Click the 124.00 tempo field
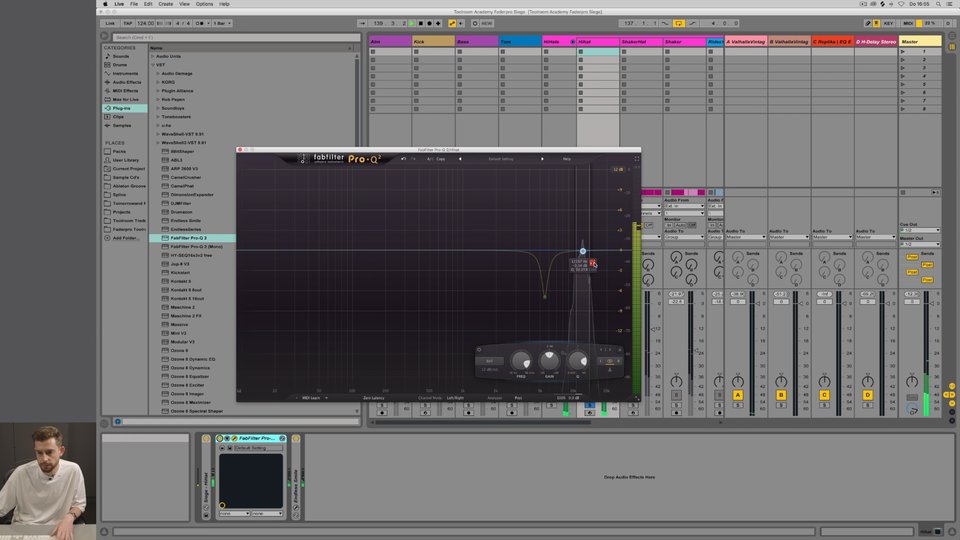This screenshot has width=960, height=540. point(145,23)
